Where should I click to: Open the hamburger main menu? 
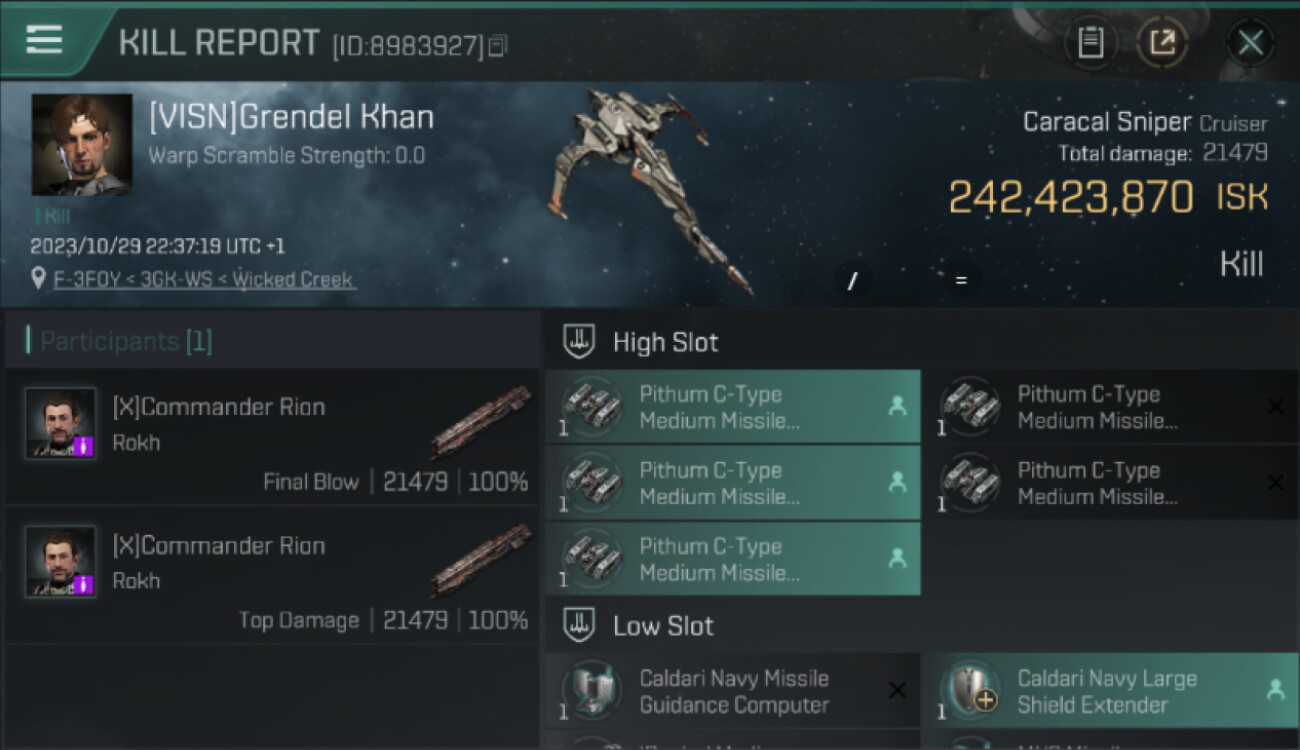(x=45, y=40)
